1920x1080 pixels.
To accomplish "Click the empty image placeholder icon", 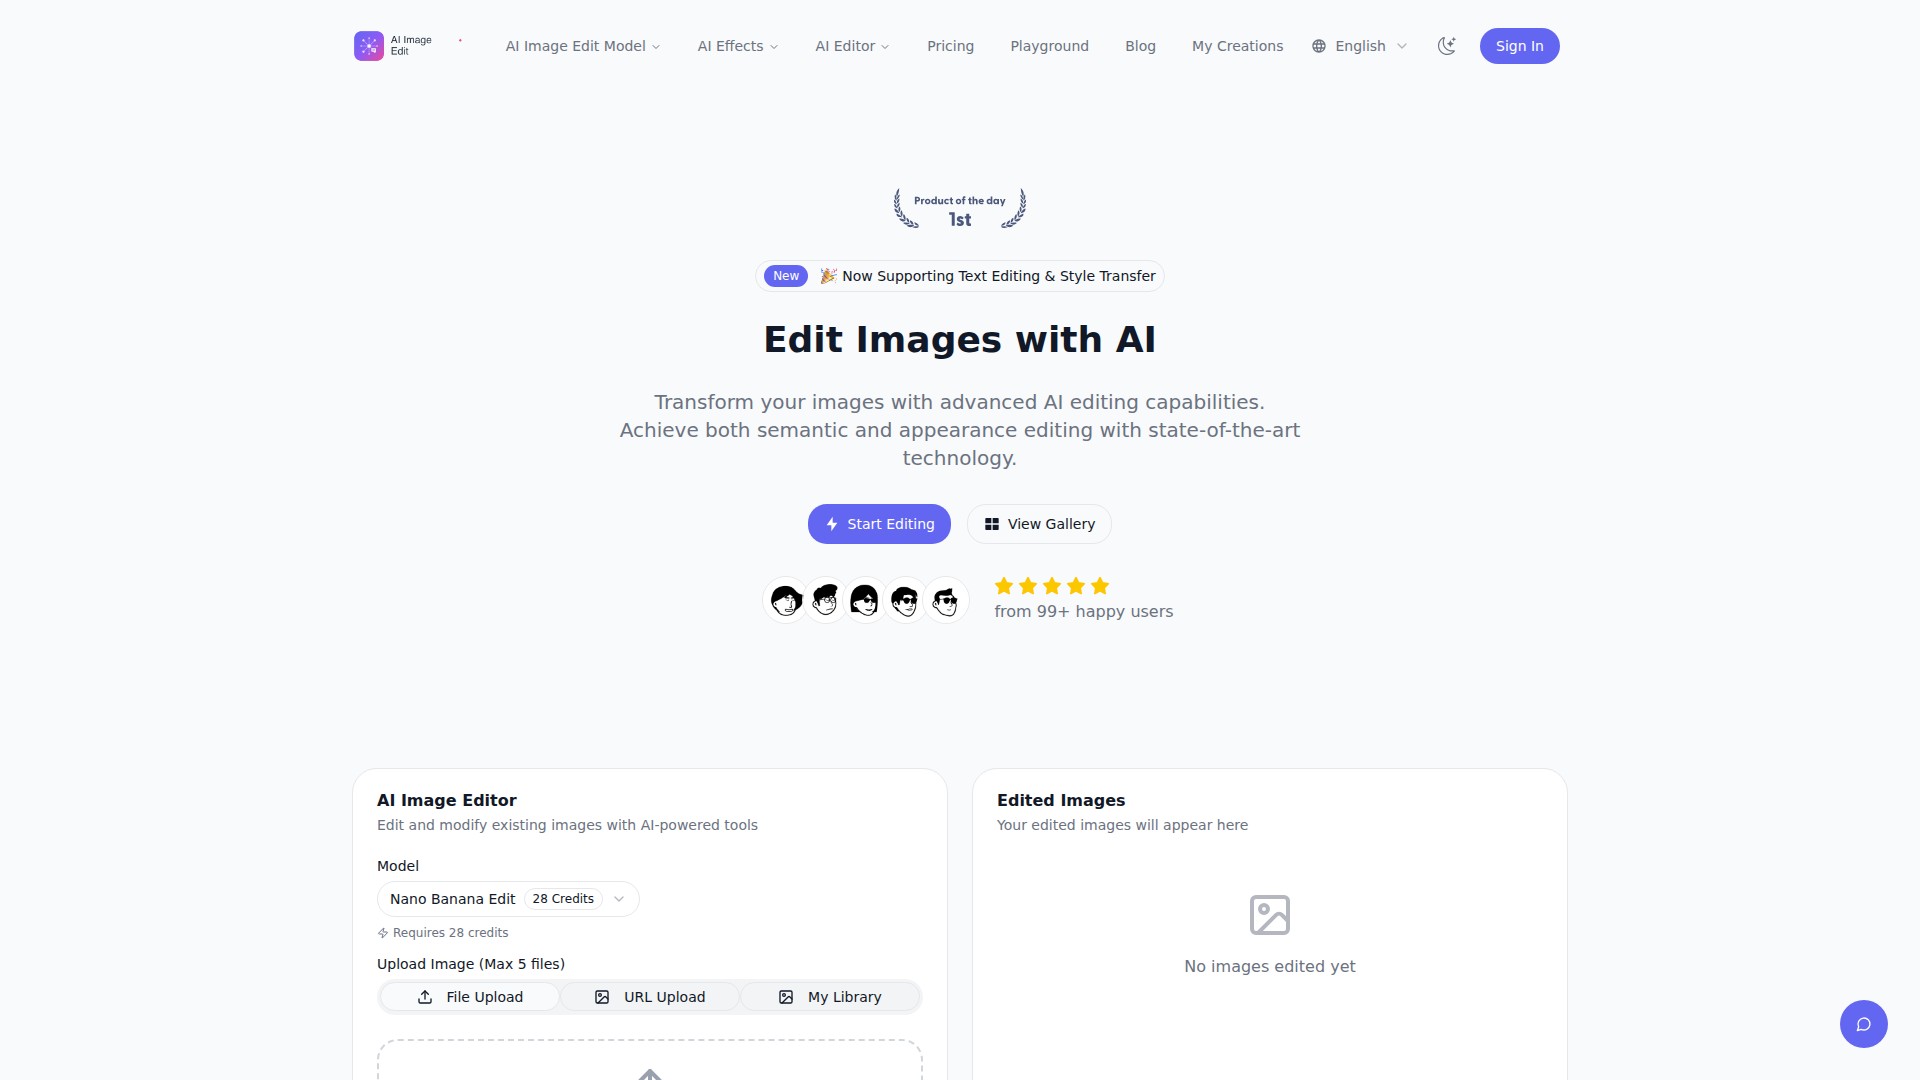I will coord(1269,915).
